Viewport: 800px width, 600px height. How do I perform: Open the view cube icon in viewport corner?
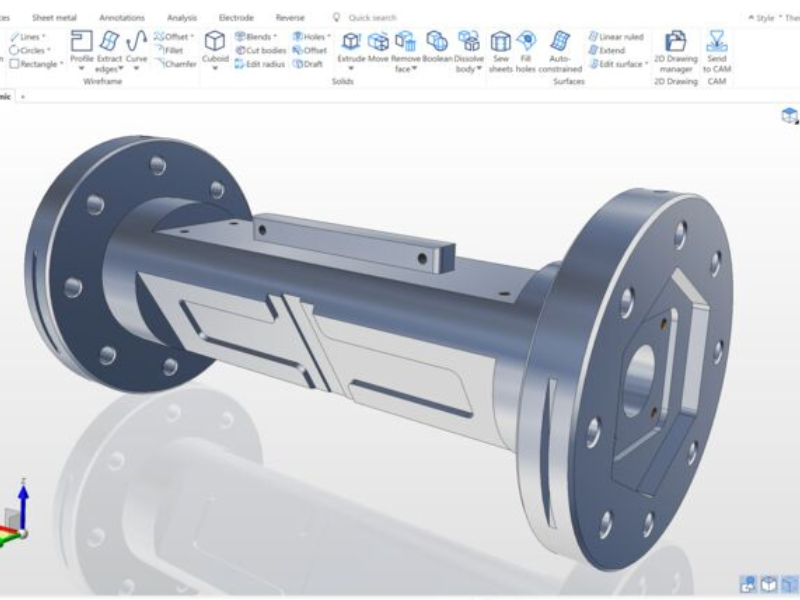789,115
